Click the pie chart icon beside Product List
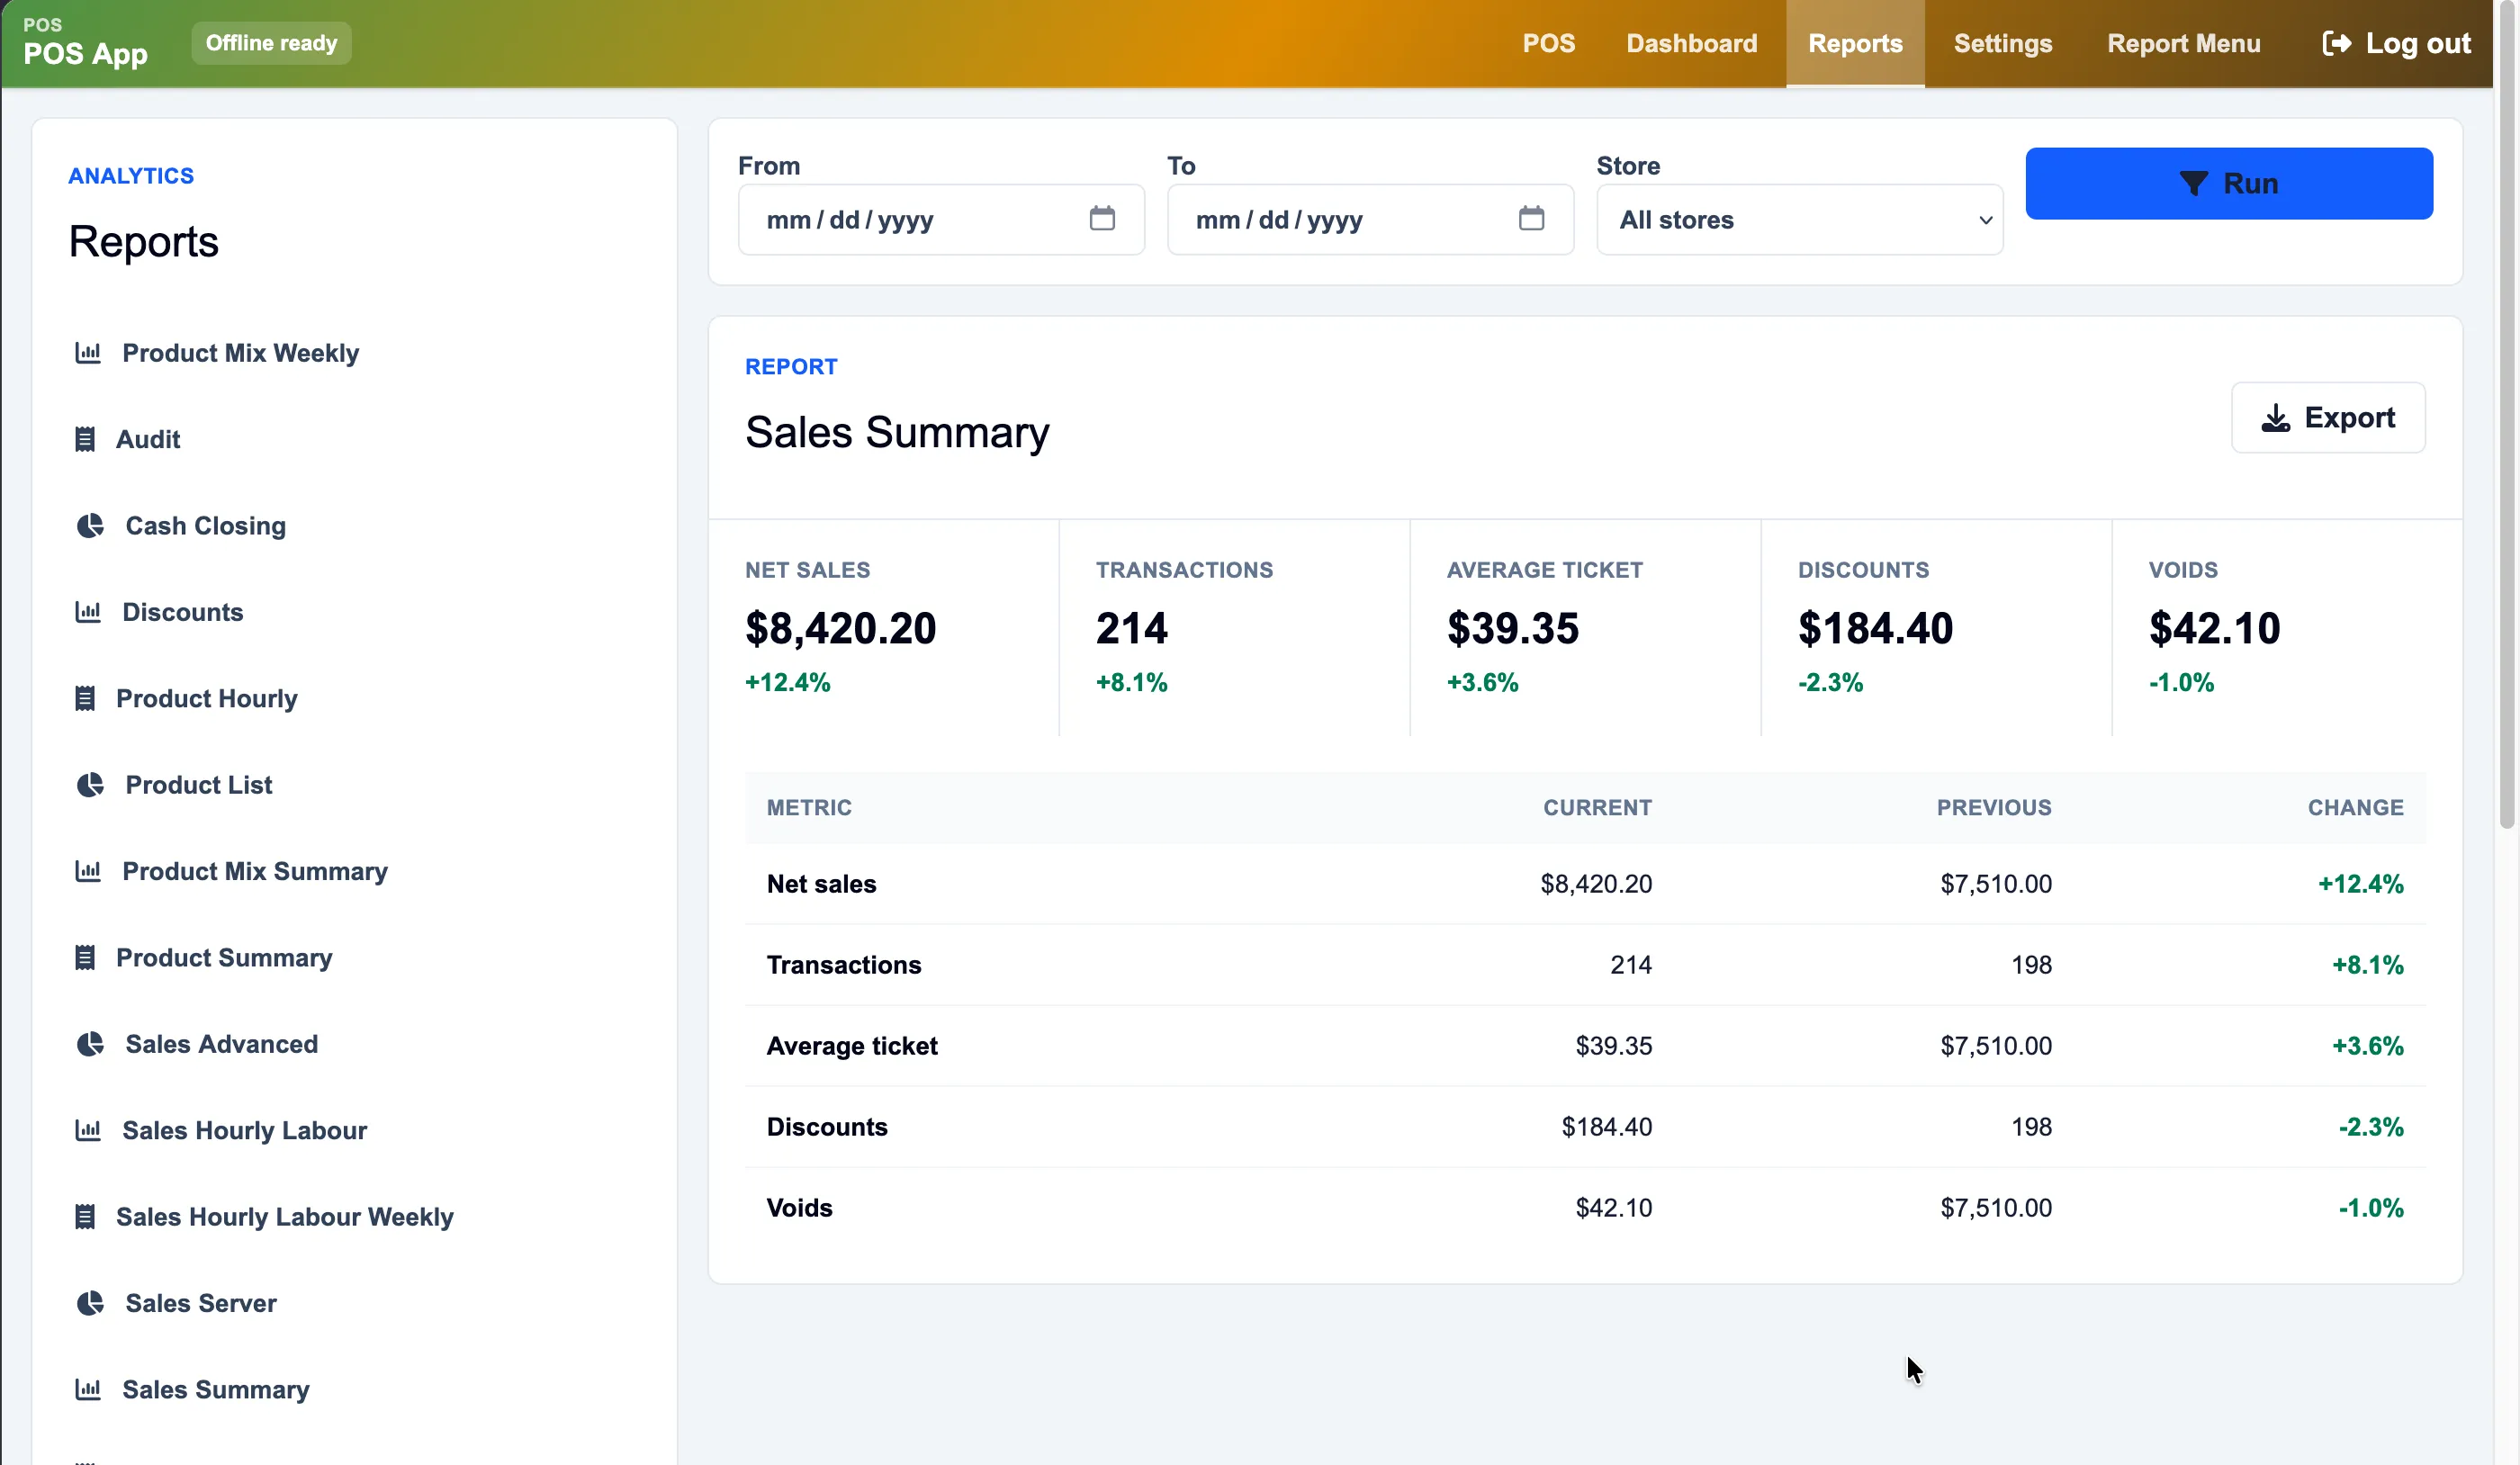This screenshot has height=1465, width=2520. tap(90, 785)
